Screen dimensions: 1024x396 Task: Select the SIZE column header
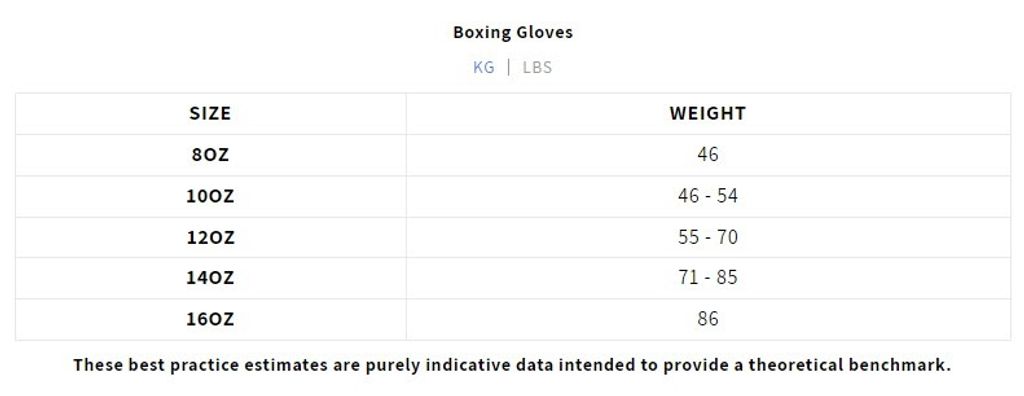[x=210, y=113]
